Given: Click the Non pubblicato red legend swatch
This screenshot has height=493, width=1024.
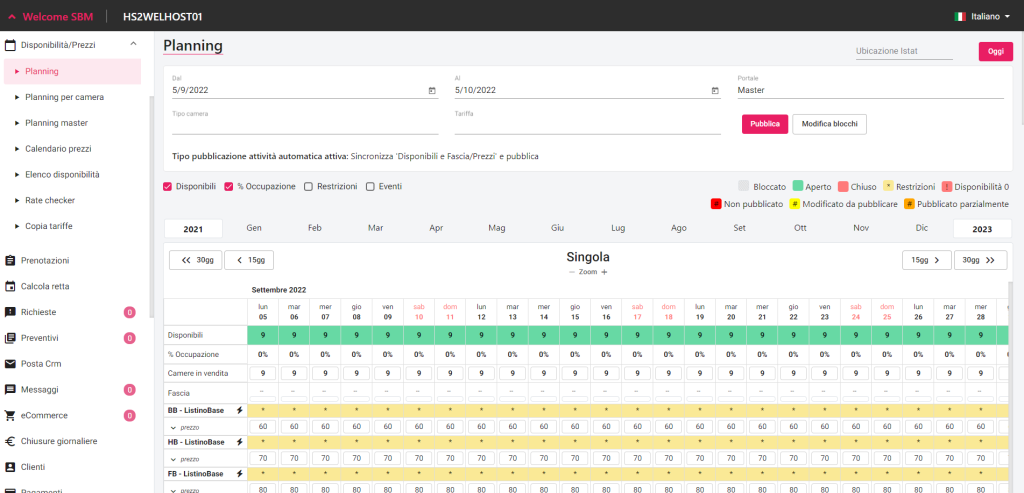Looking at the screenshot, I should 716,204.
